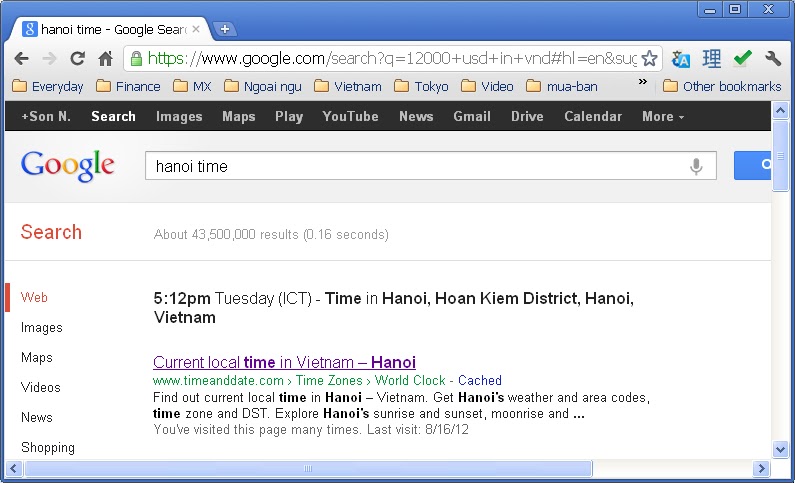Screen dimensions: 795x483
Task: Start voice search with the microphone icon
Action: click(x=696, y=166)
